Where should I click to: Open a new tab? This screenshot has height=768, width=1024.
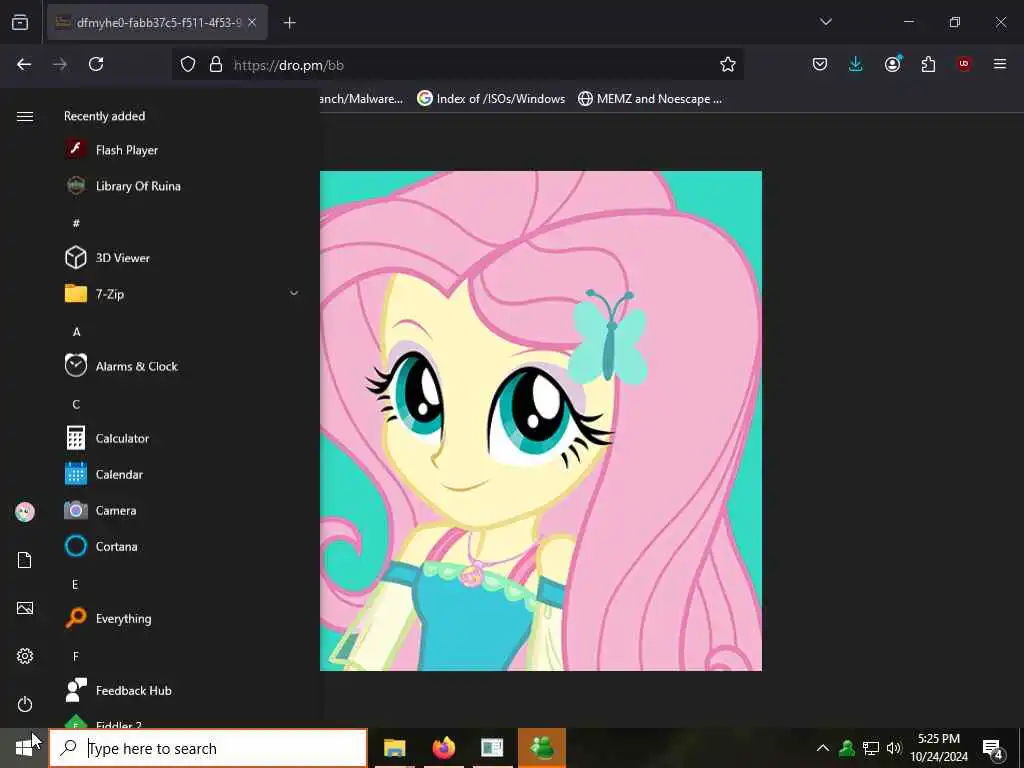tap(289, 23)
